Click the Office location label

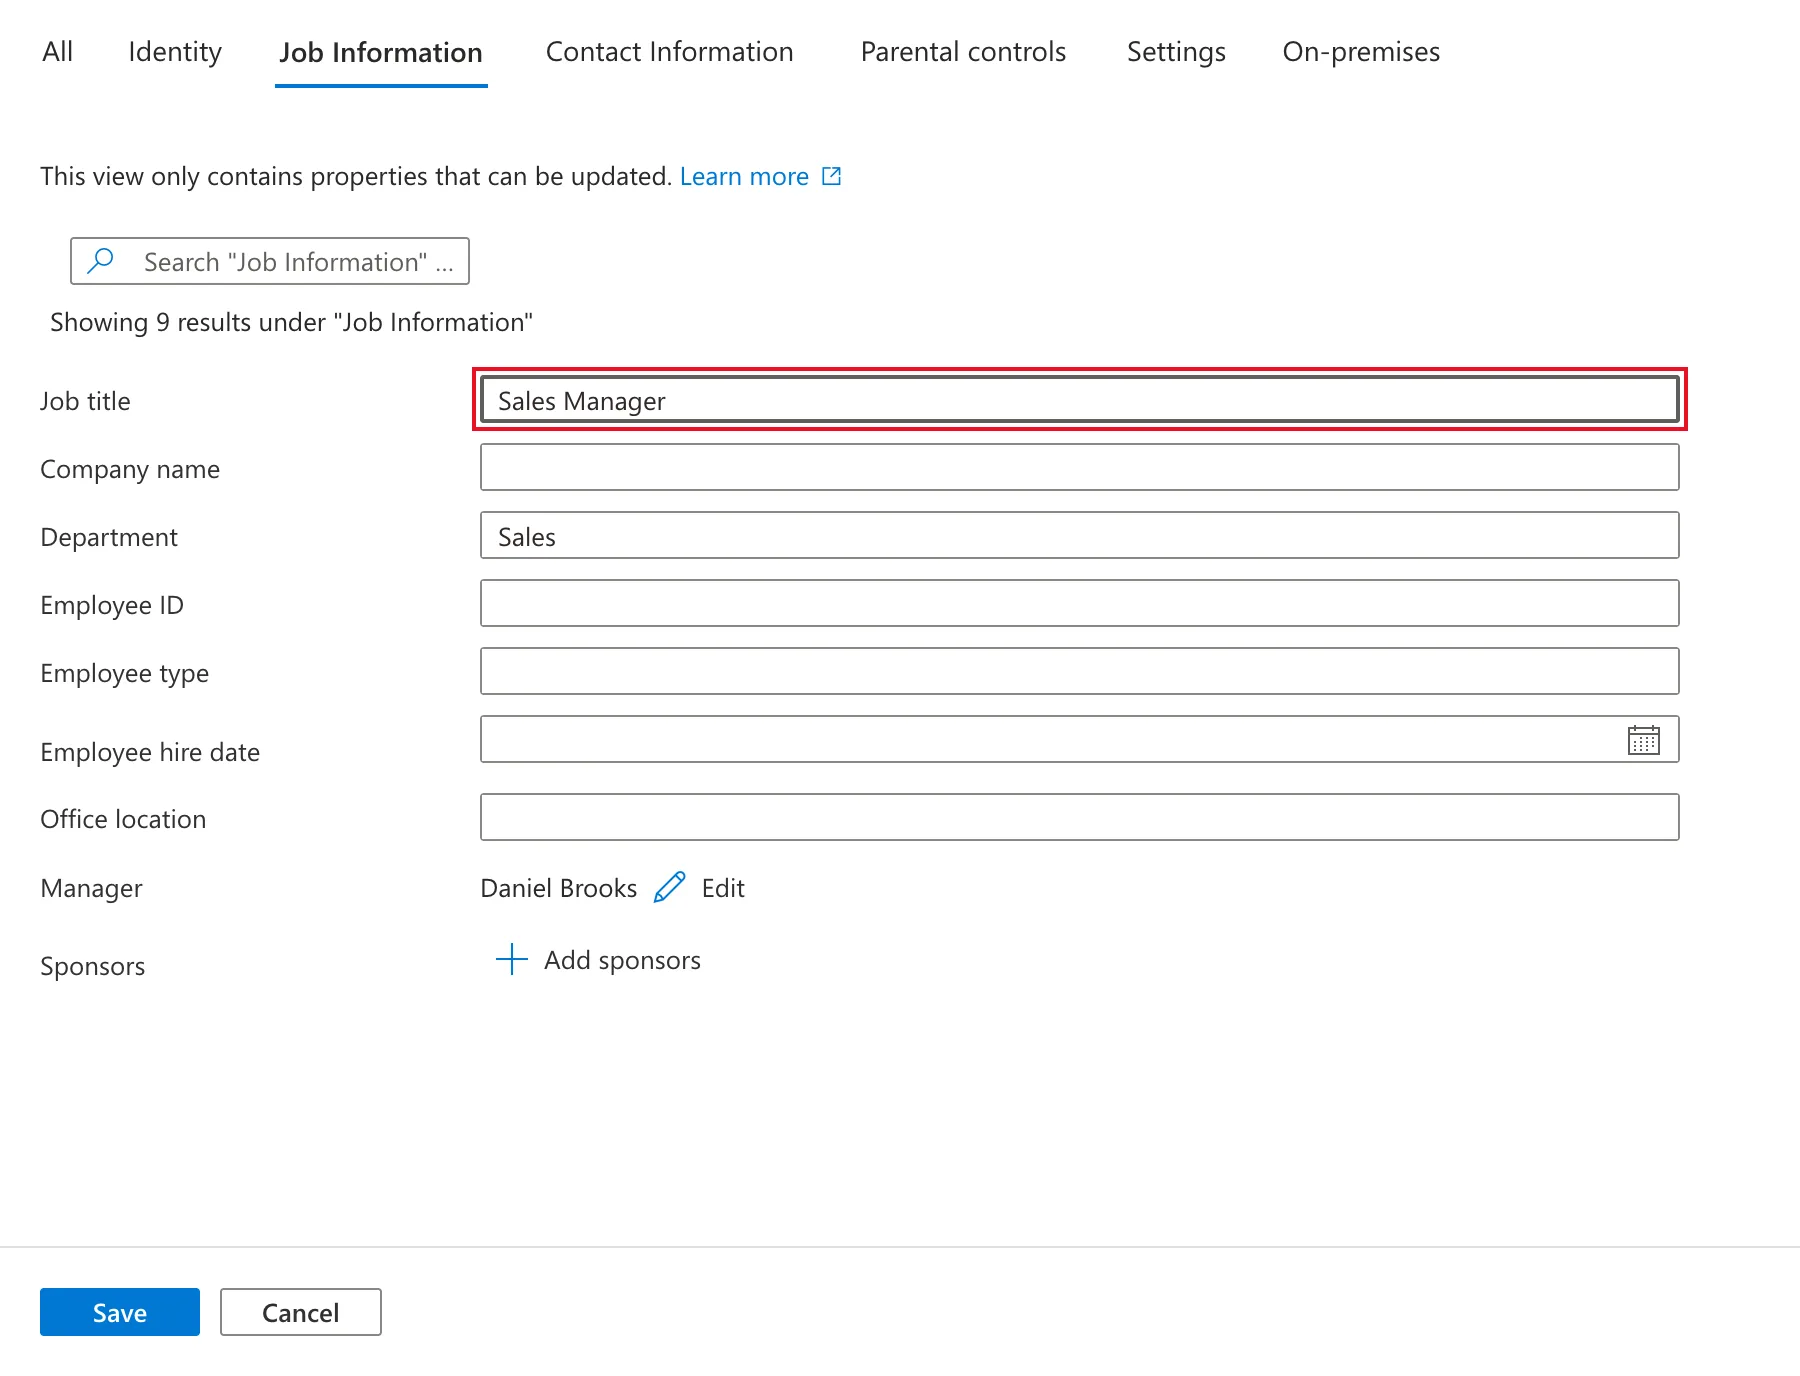(x=123, y=819)
